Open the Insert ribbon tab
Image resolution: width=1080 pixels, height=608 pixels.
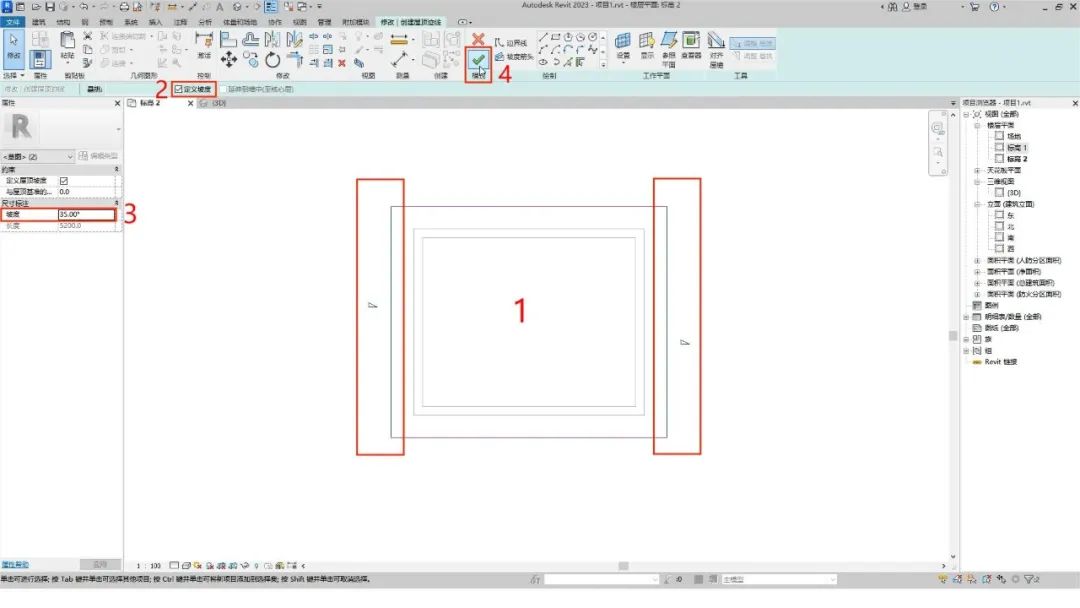[x=156, y=22]
